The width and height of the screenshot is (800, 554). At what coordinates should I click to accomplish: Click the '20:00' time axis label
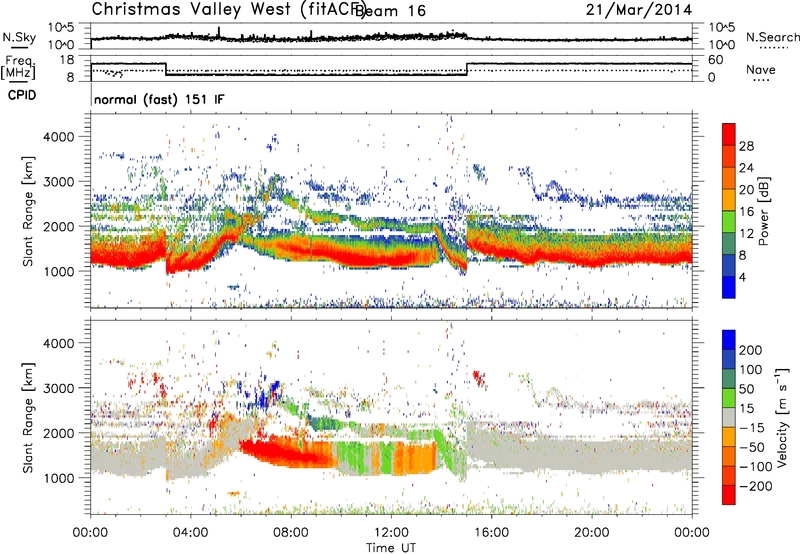pyautogui.click(x=592, y=533)
